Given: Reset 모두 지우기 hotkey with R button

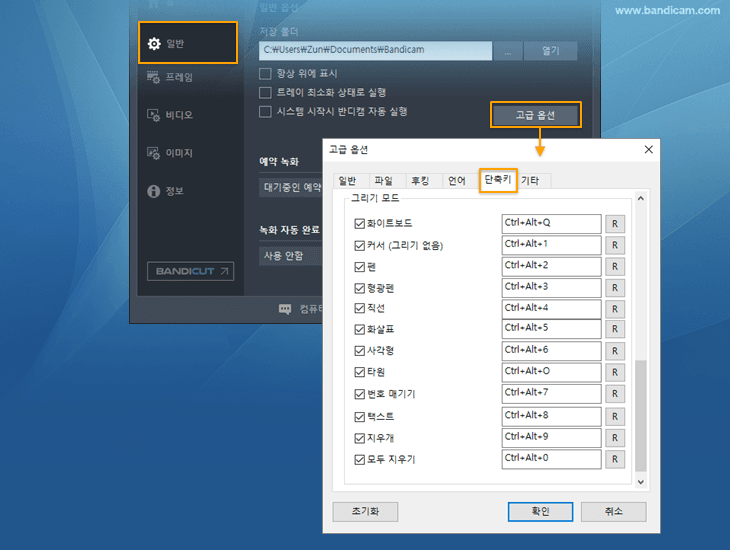Looking at the screenshot, I should tap(615, 460).
